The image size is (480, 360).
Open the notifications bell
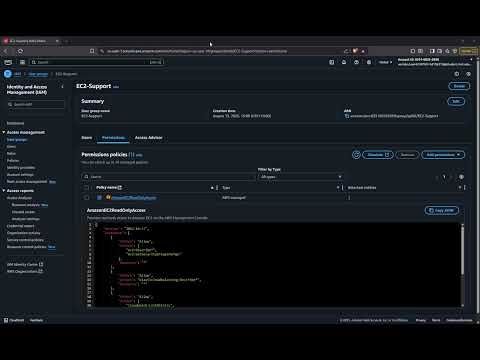[344, 62]
